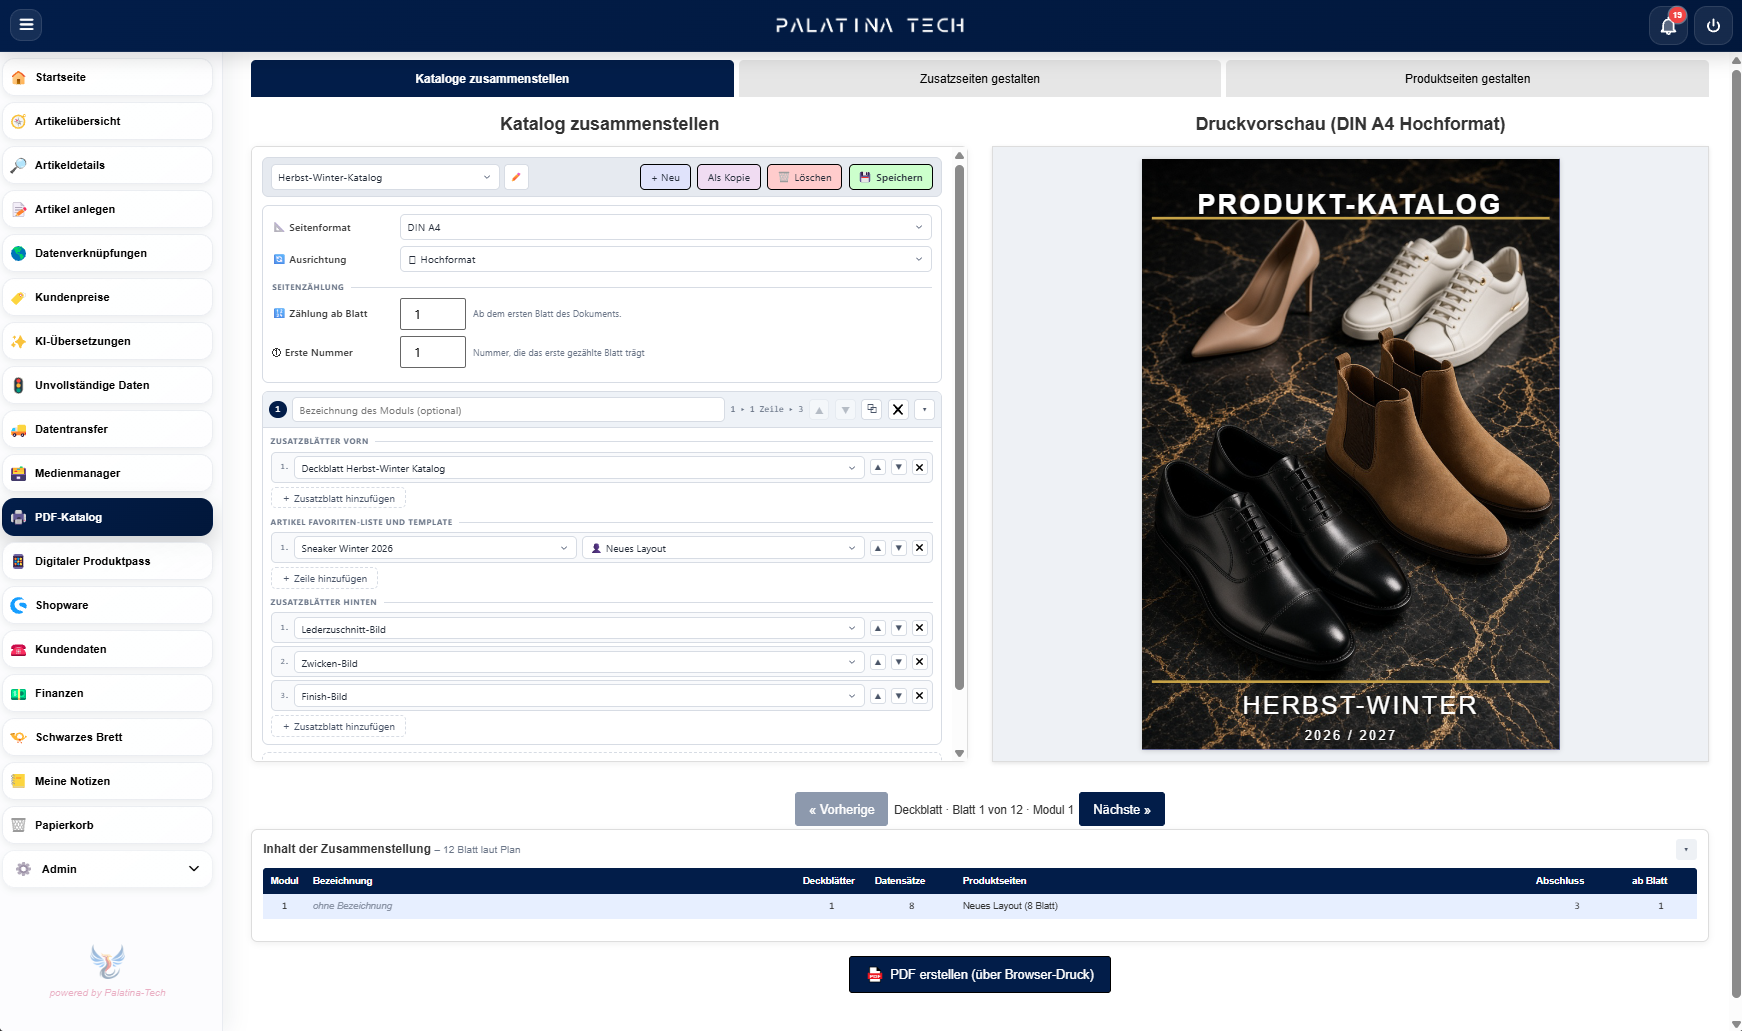Viewport: 1742px width, 1031px height.
Task: Open the Herbst-Winter-Katalog catalog selector
Action: click(x=385, y=177)
